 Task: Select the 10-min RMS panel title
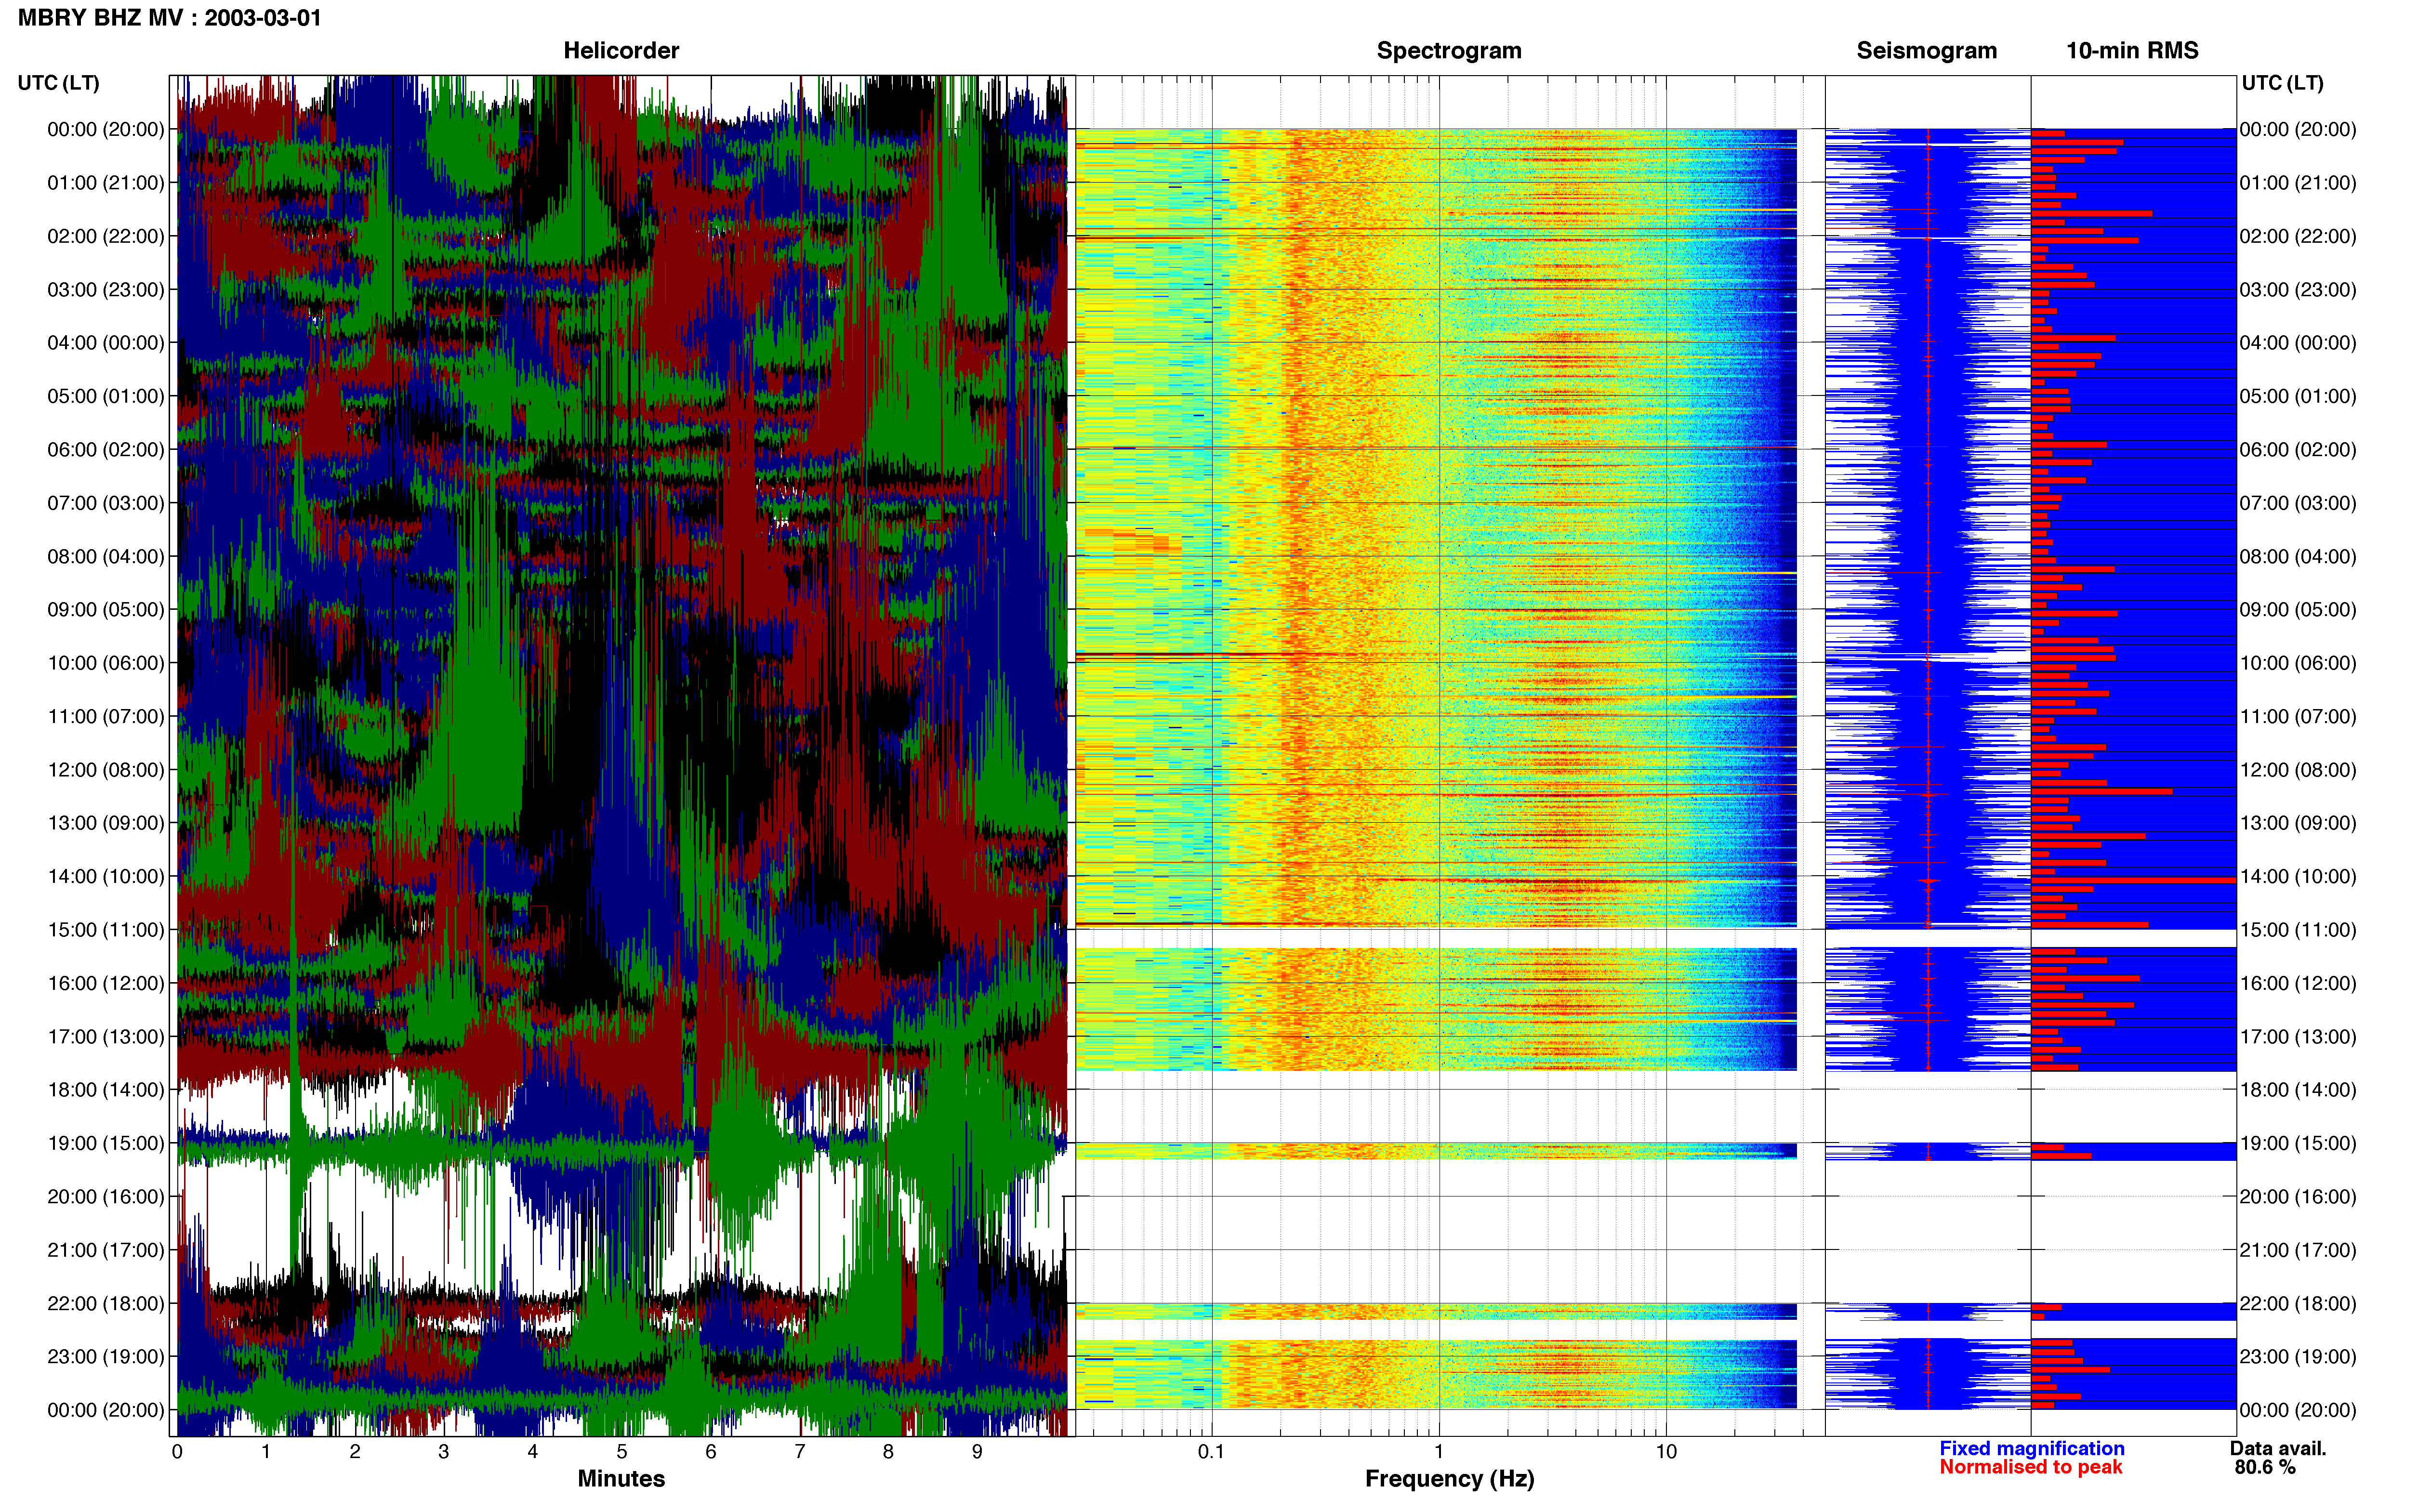2132,50
